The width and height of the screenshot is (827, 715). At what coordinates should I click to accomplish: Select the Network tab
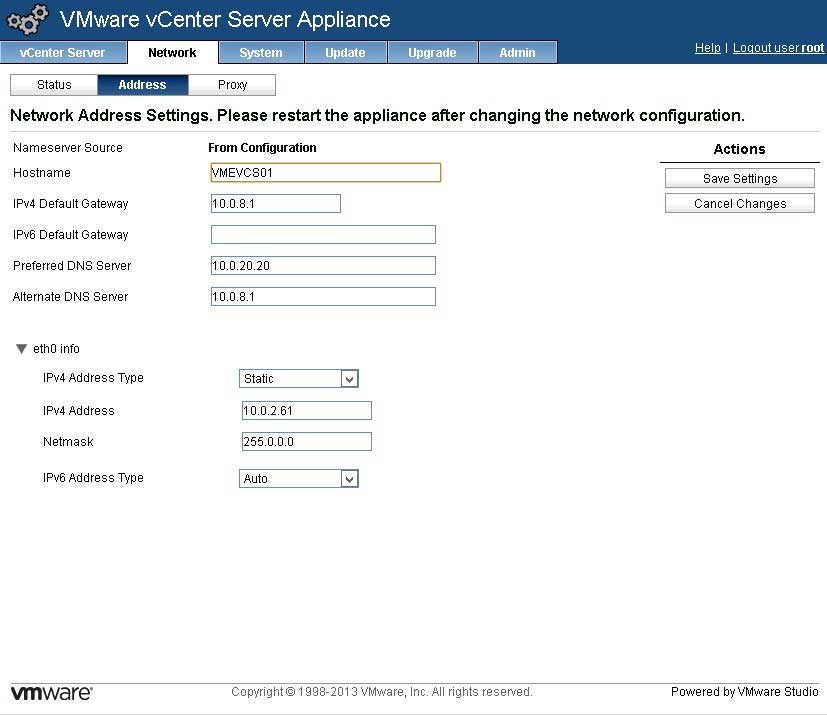click(172, 53)
